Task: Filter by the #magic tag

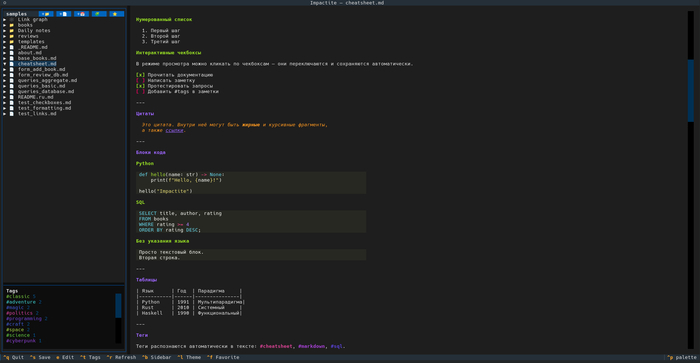Action: pos(15,308)
